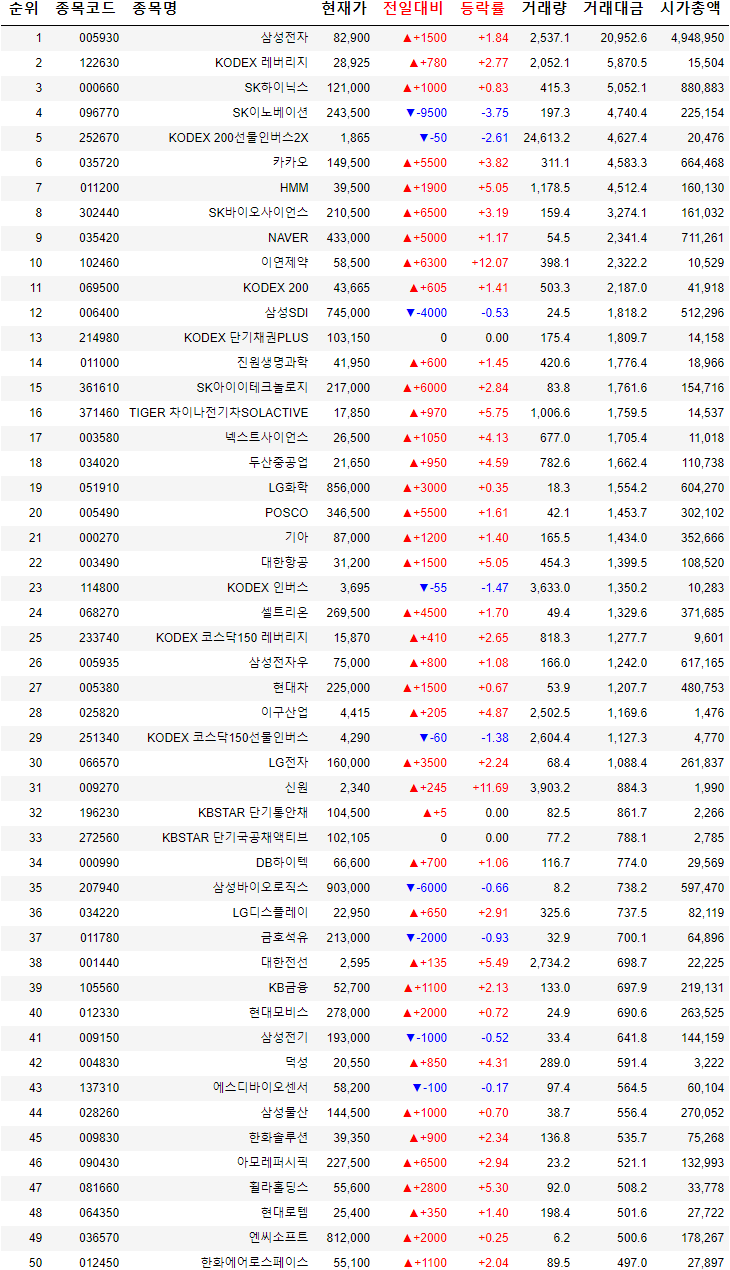This screenshot has height=1270, width=730.
Task: Select KODEX 코스닥150선물인버스 name
Action: coord(228,738)
